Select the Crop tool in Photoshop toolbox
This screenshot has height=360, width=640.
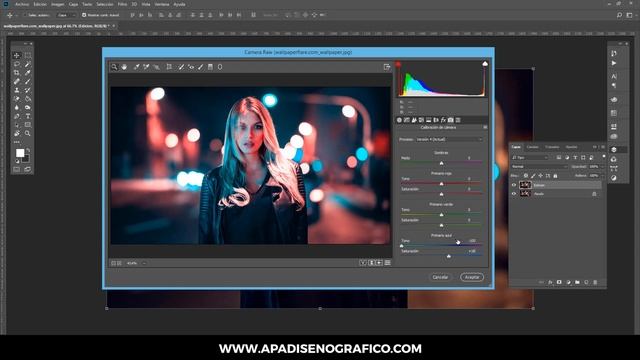pyautogui.click(x=17, y=73)
